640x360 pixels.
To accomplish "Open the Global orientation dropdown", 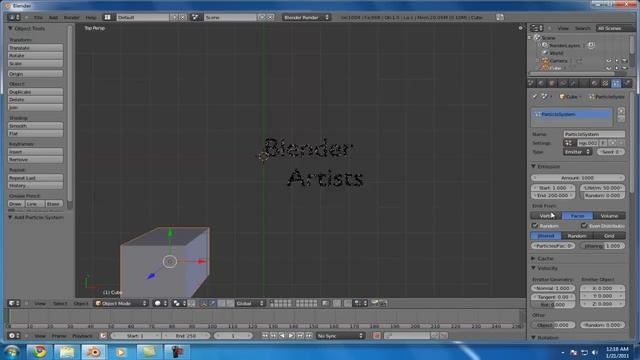I will (x=250, y=303).
